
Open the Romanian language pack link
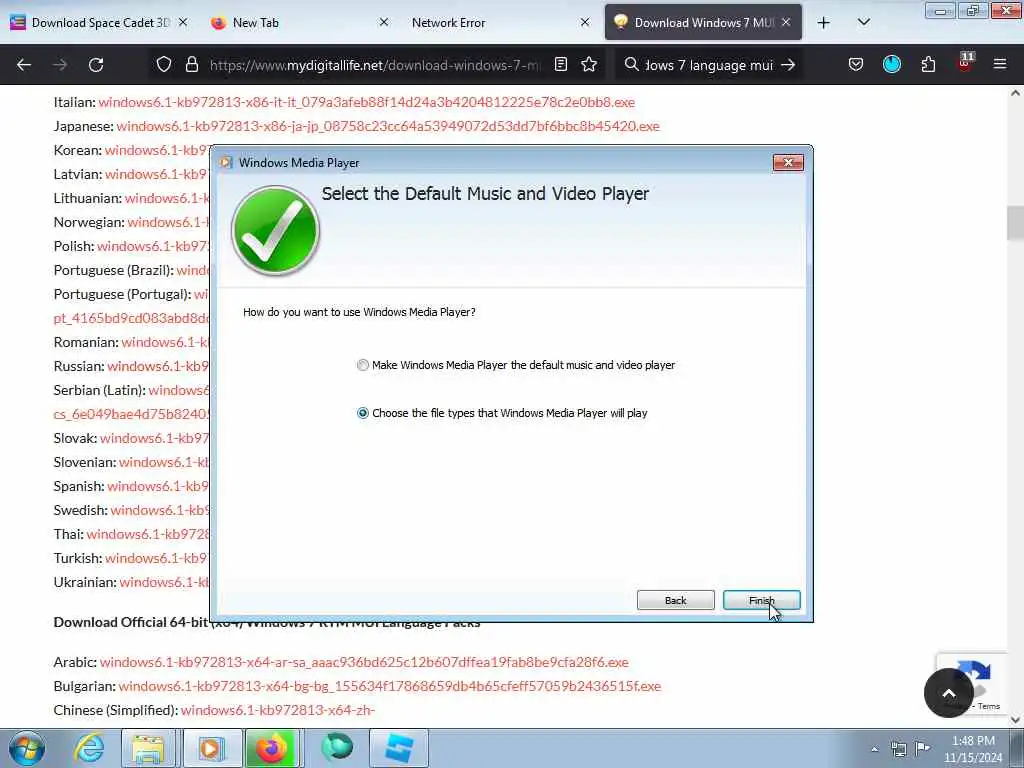coord(165,342)
